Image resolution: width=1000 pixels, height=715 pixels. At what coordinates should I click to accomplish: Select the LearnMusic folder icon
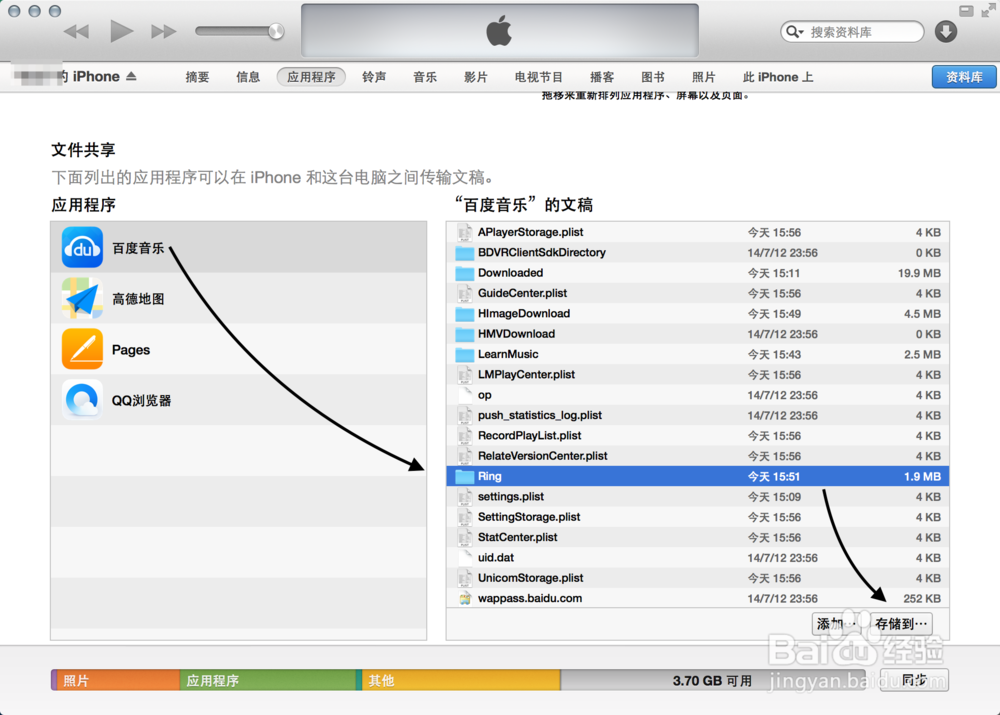coord(465,354)
